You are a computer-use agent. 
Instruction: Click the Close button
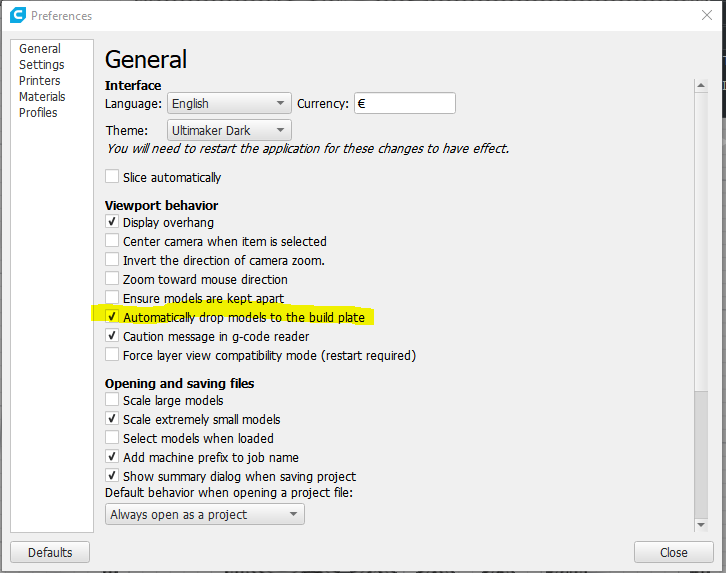[x=674, y=552]
